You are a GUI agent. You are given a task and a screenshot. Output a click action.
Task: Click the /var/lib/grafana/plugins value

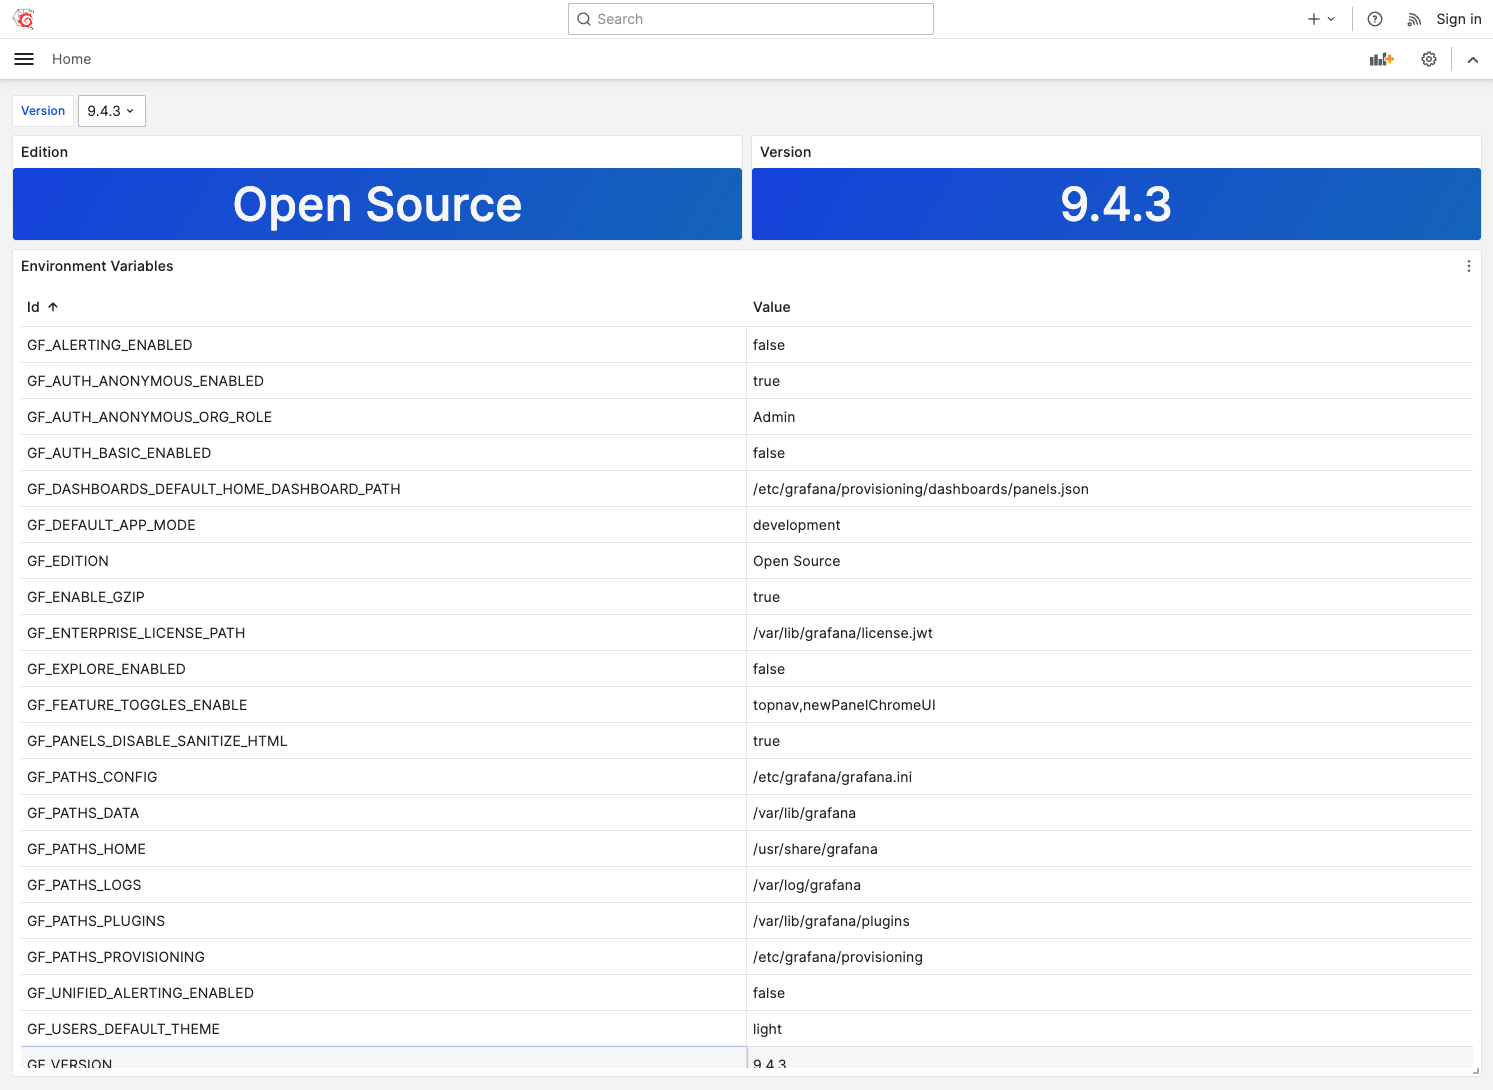tap(1110, 921)
